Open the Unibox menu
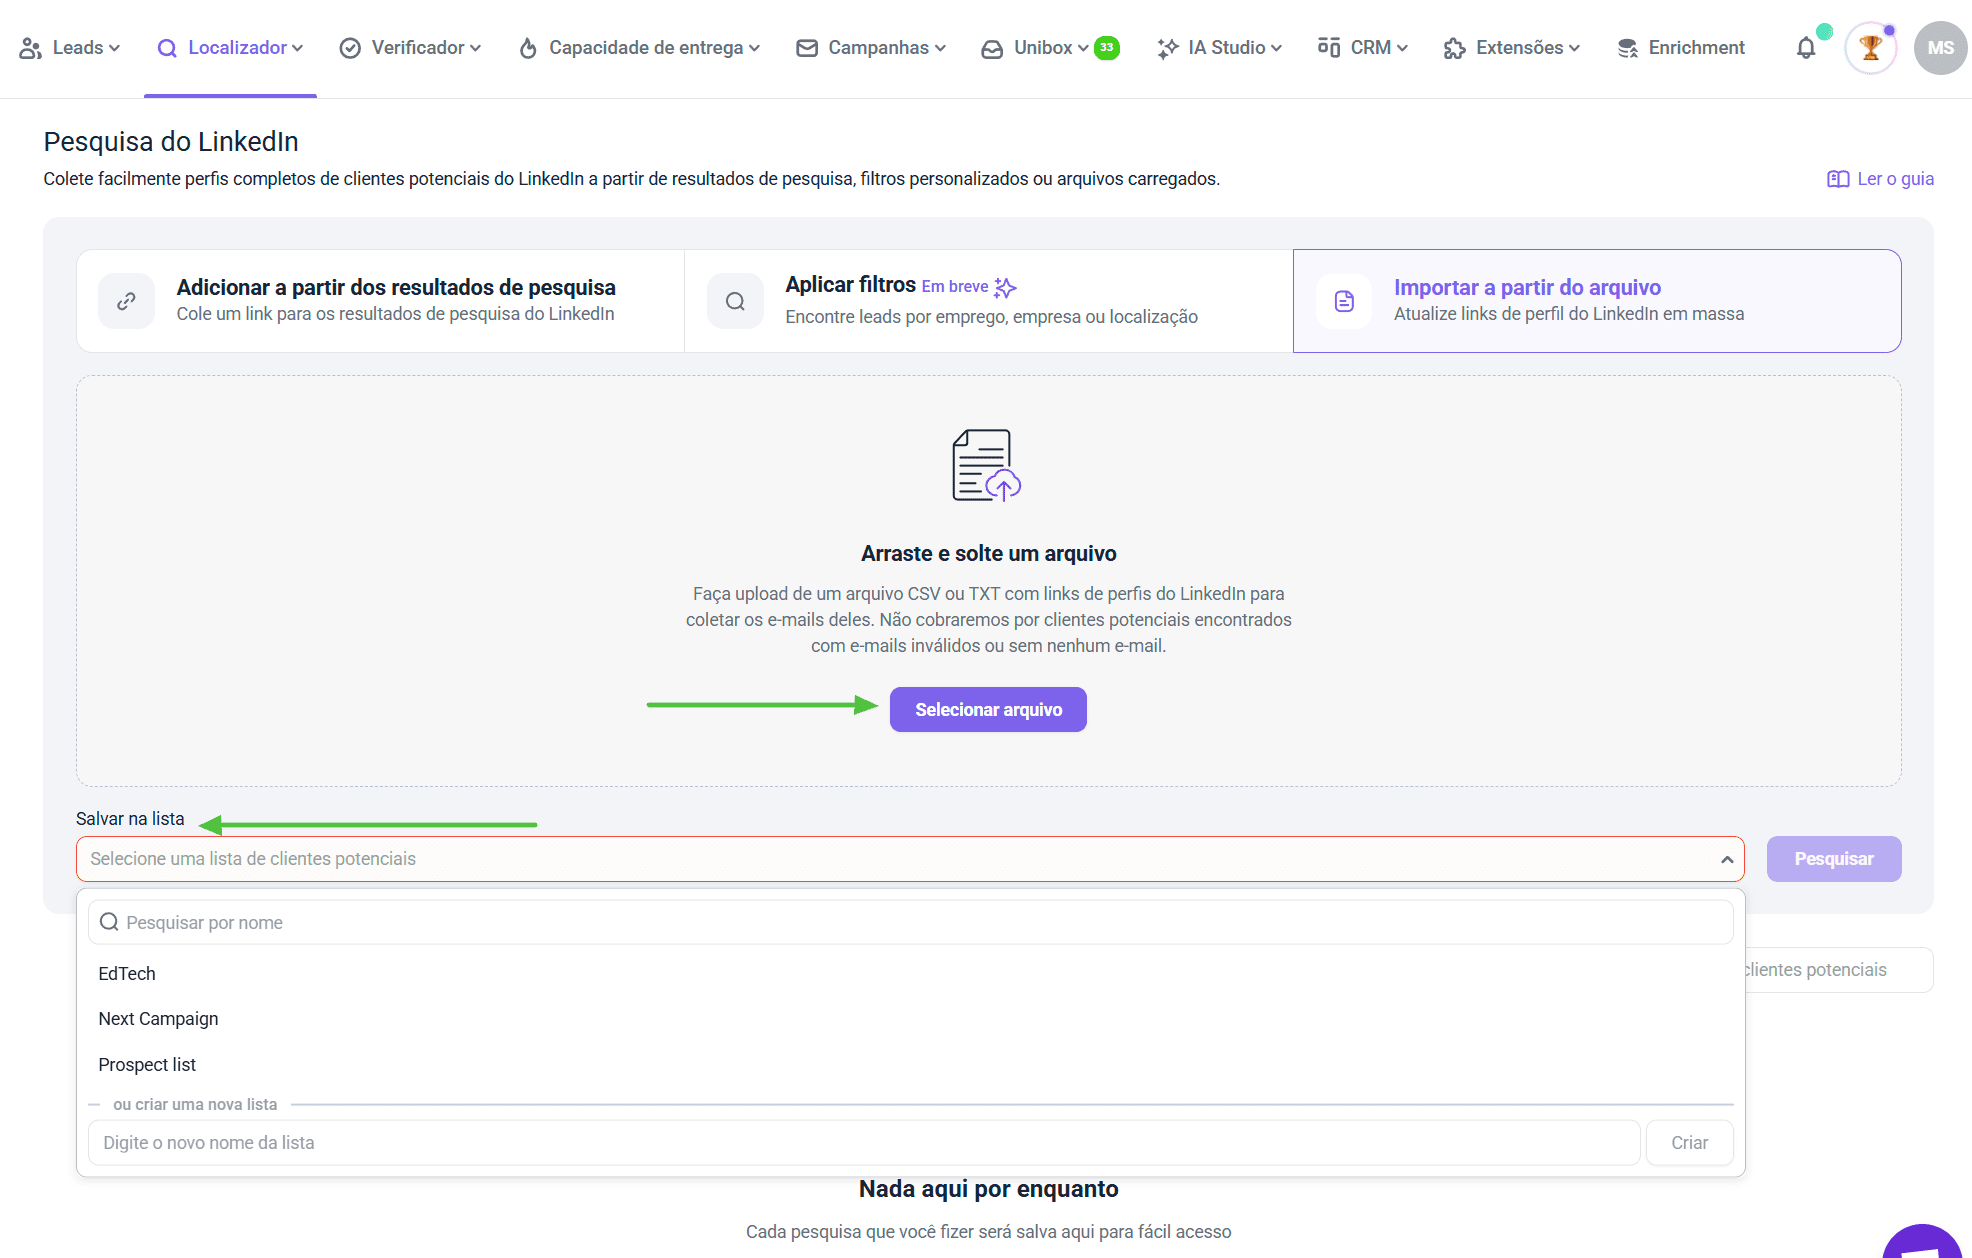Viewport: 1972px width, 1258px height. tap(1050, 48)
